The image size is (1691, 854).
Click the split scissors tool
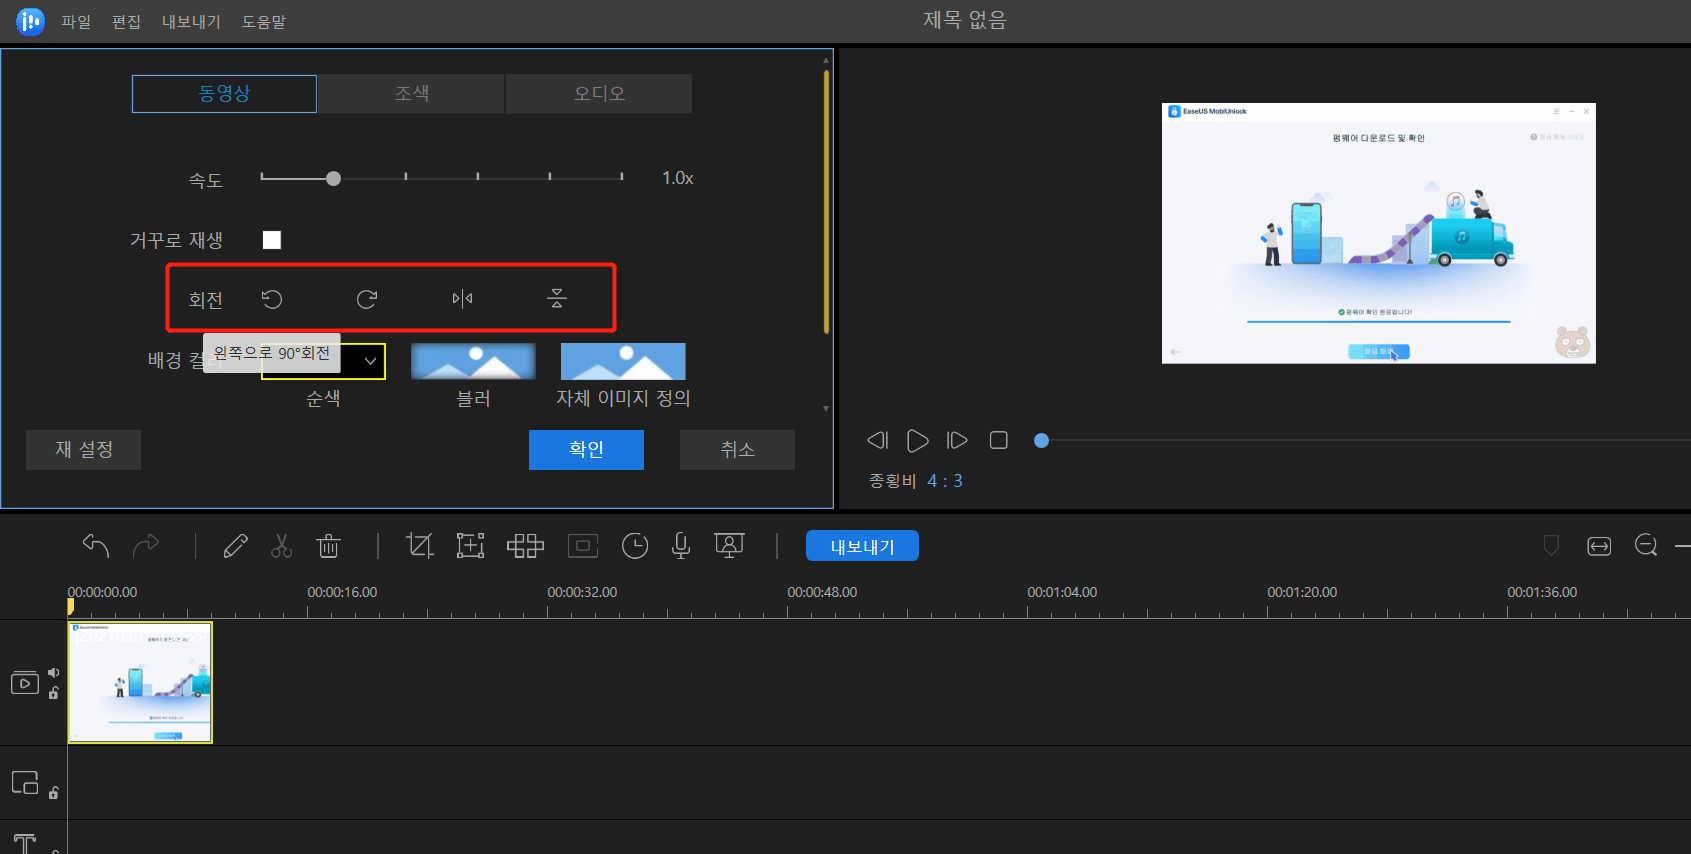(x=281, y=546)
